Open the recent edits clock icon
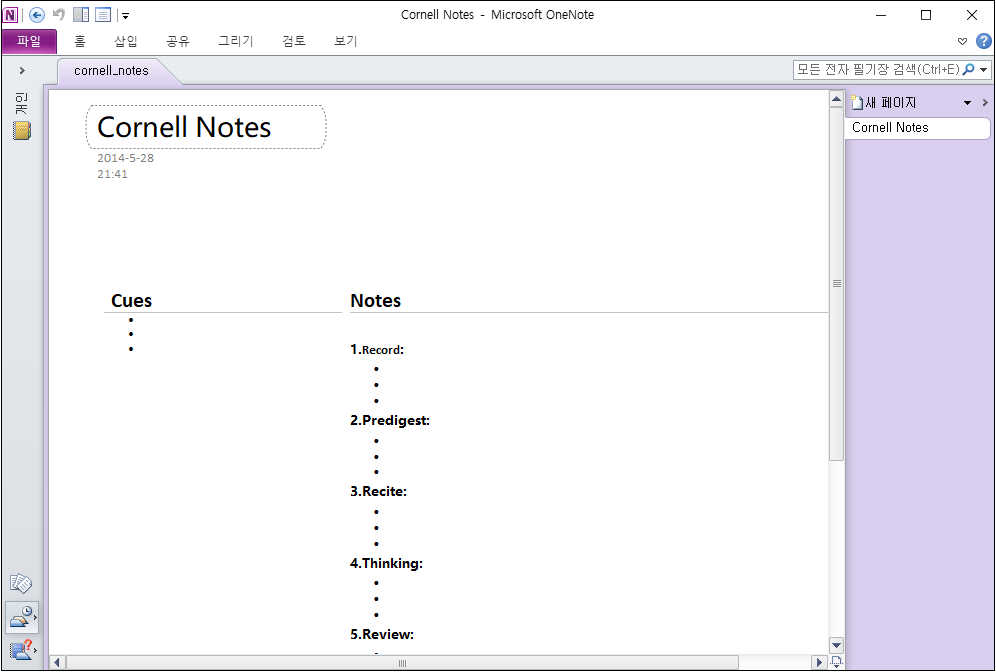 pyautogui.click(x=22, y=617)
